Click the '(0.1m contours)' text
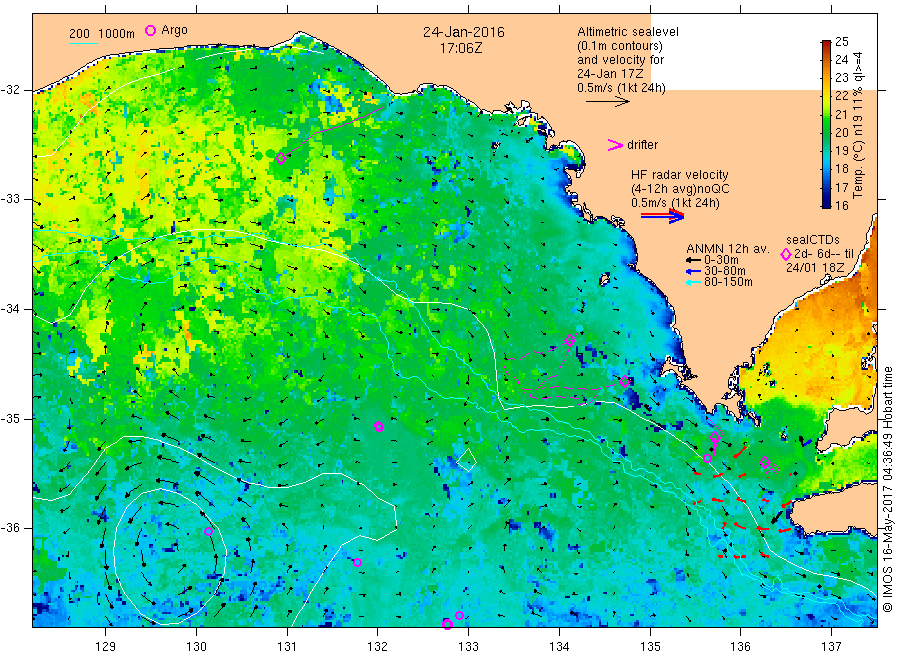900x660 pixels. (x=620, y=46)
